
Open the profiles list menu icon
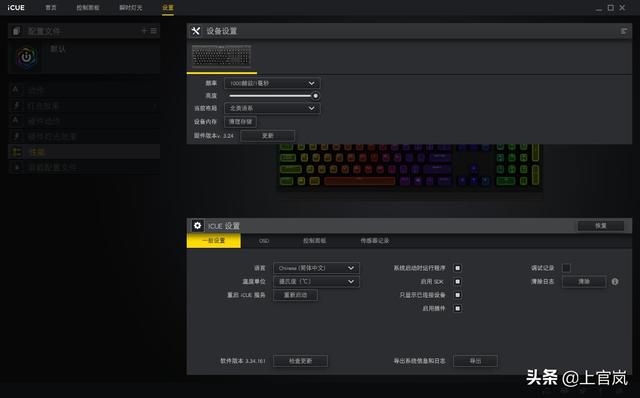coord(153,31)
